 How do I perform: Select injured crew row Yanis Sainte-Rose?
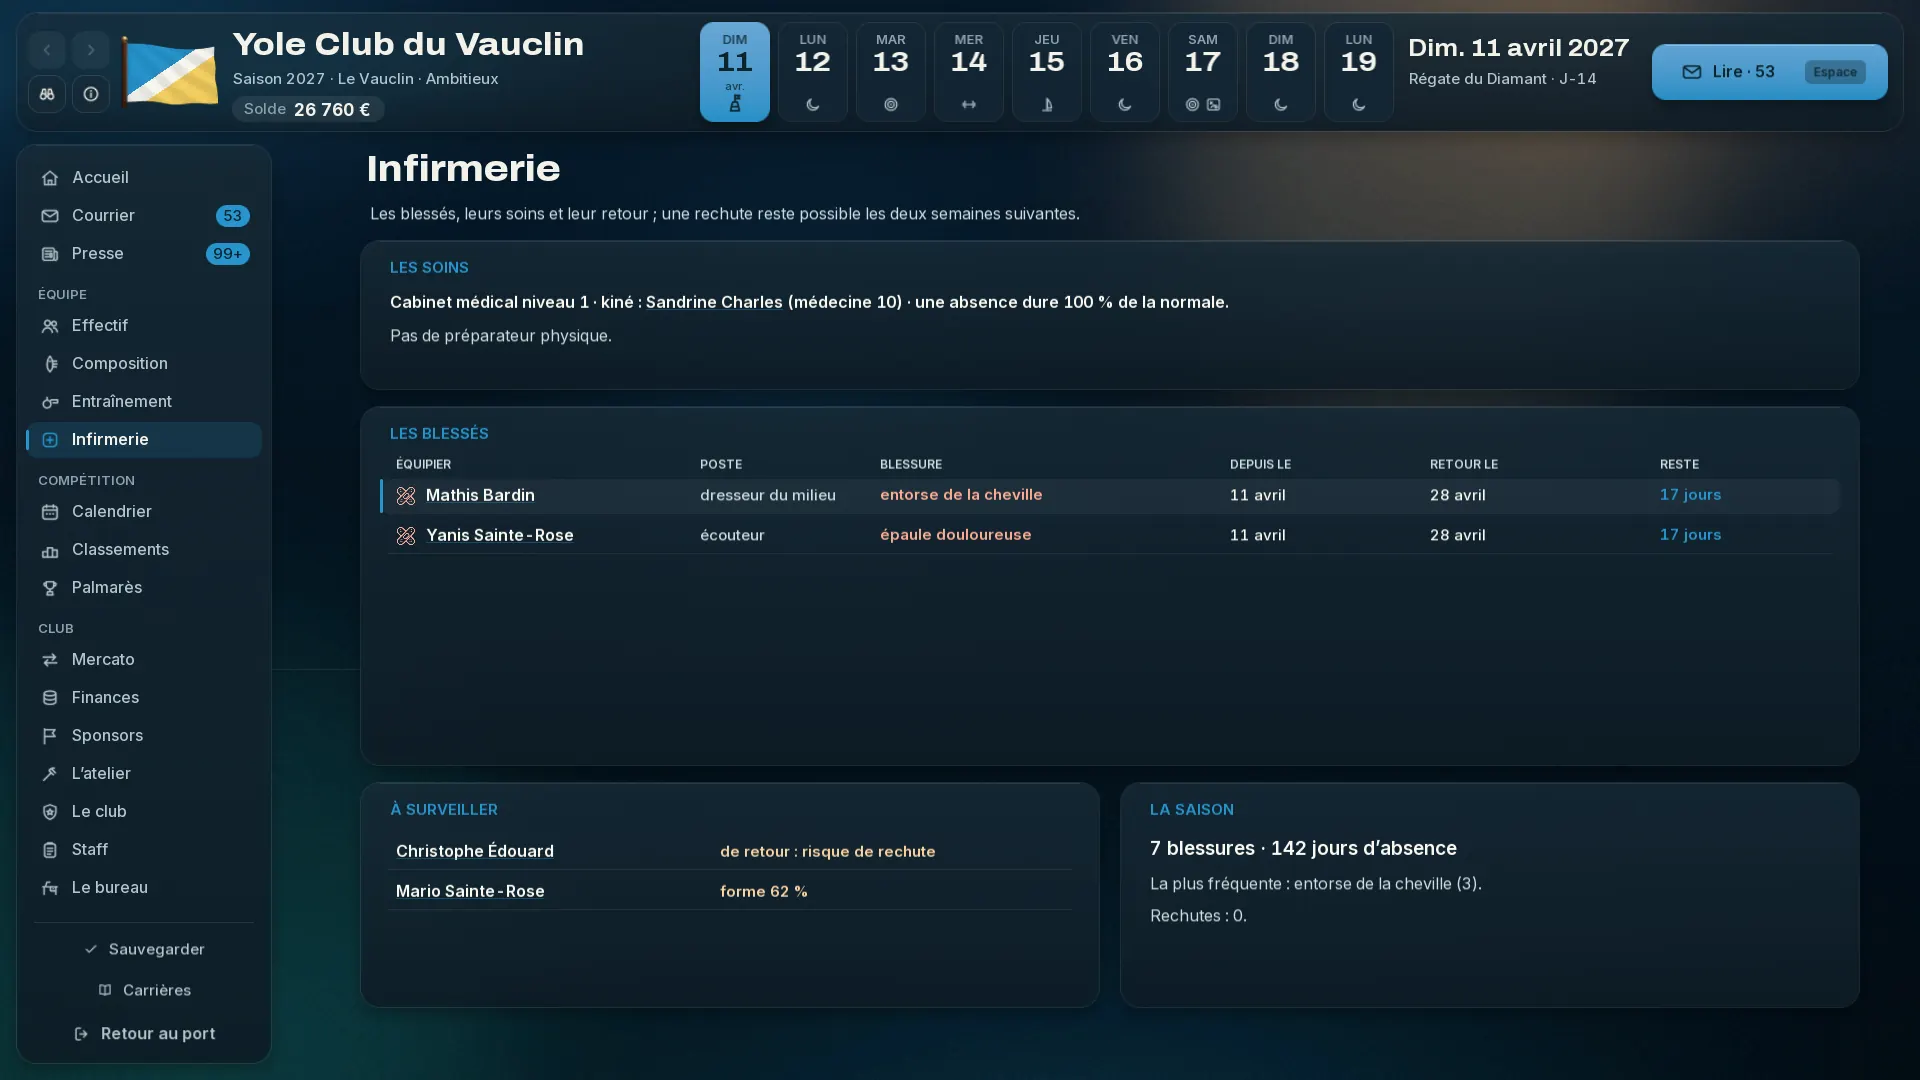(1110, 536)
